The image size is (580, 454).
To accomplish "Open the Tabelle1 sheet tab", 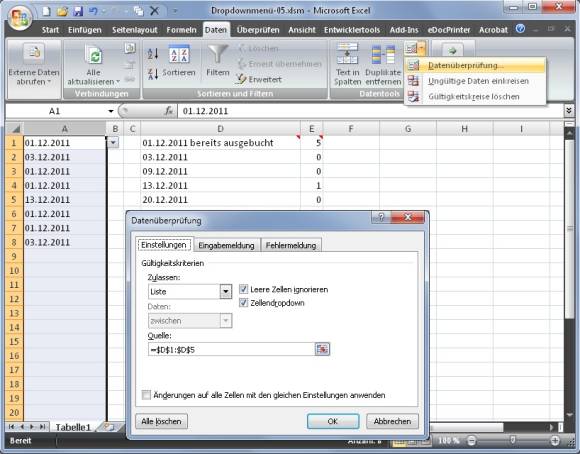I will coord(73,427).
